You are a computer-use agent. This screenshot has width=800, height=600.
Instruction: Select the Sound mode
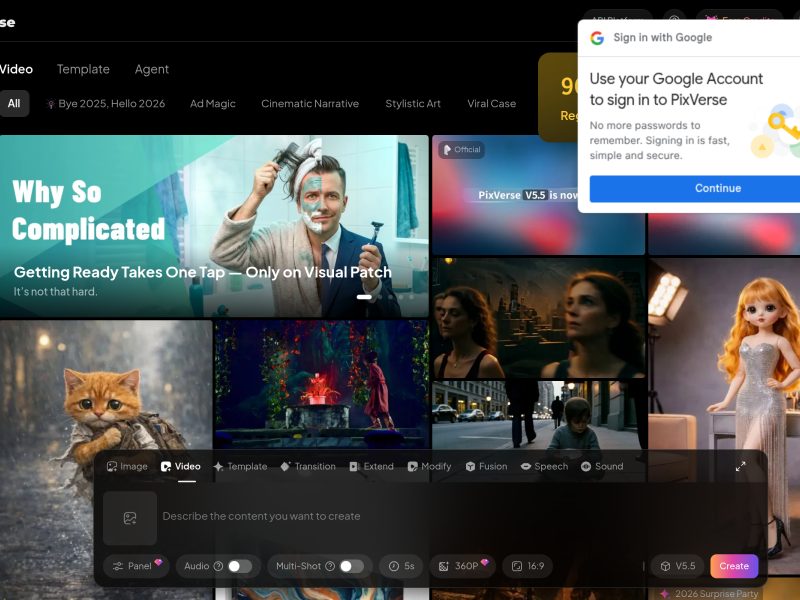pyautogui.click(x=602, y=466)
